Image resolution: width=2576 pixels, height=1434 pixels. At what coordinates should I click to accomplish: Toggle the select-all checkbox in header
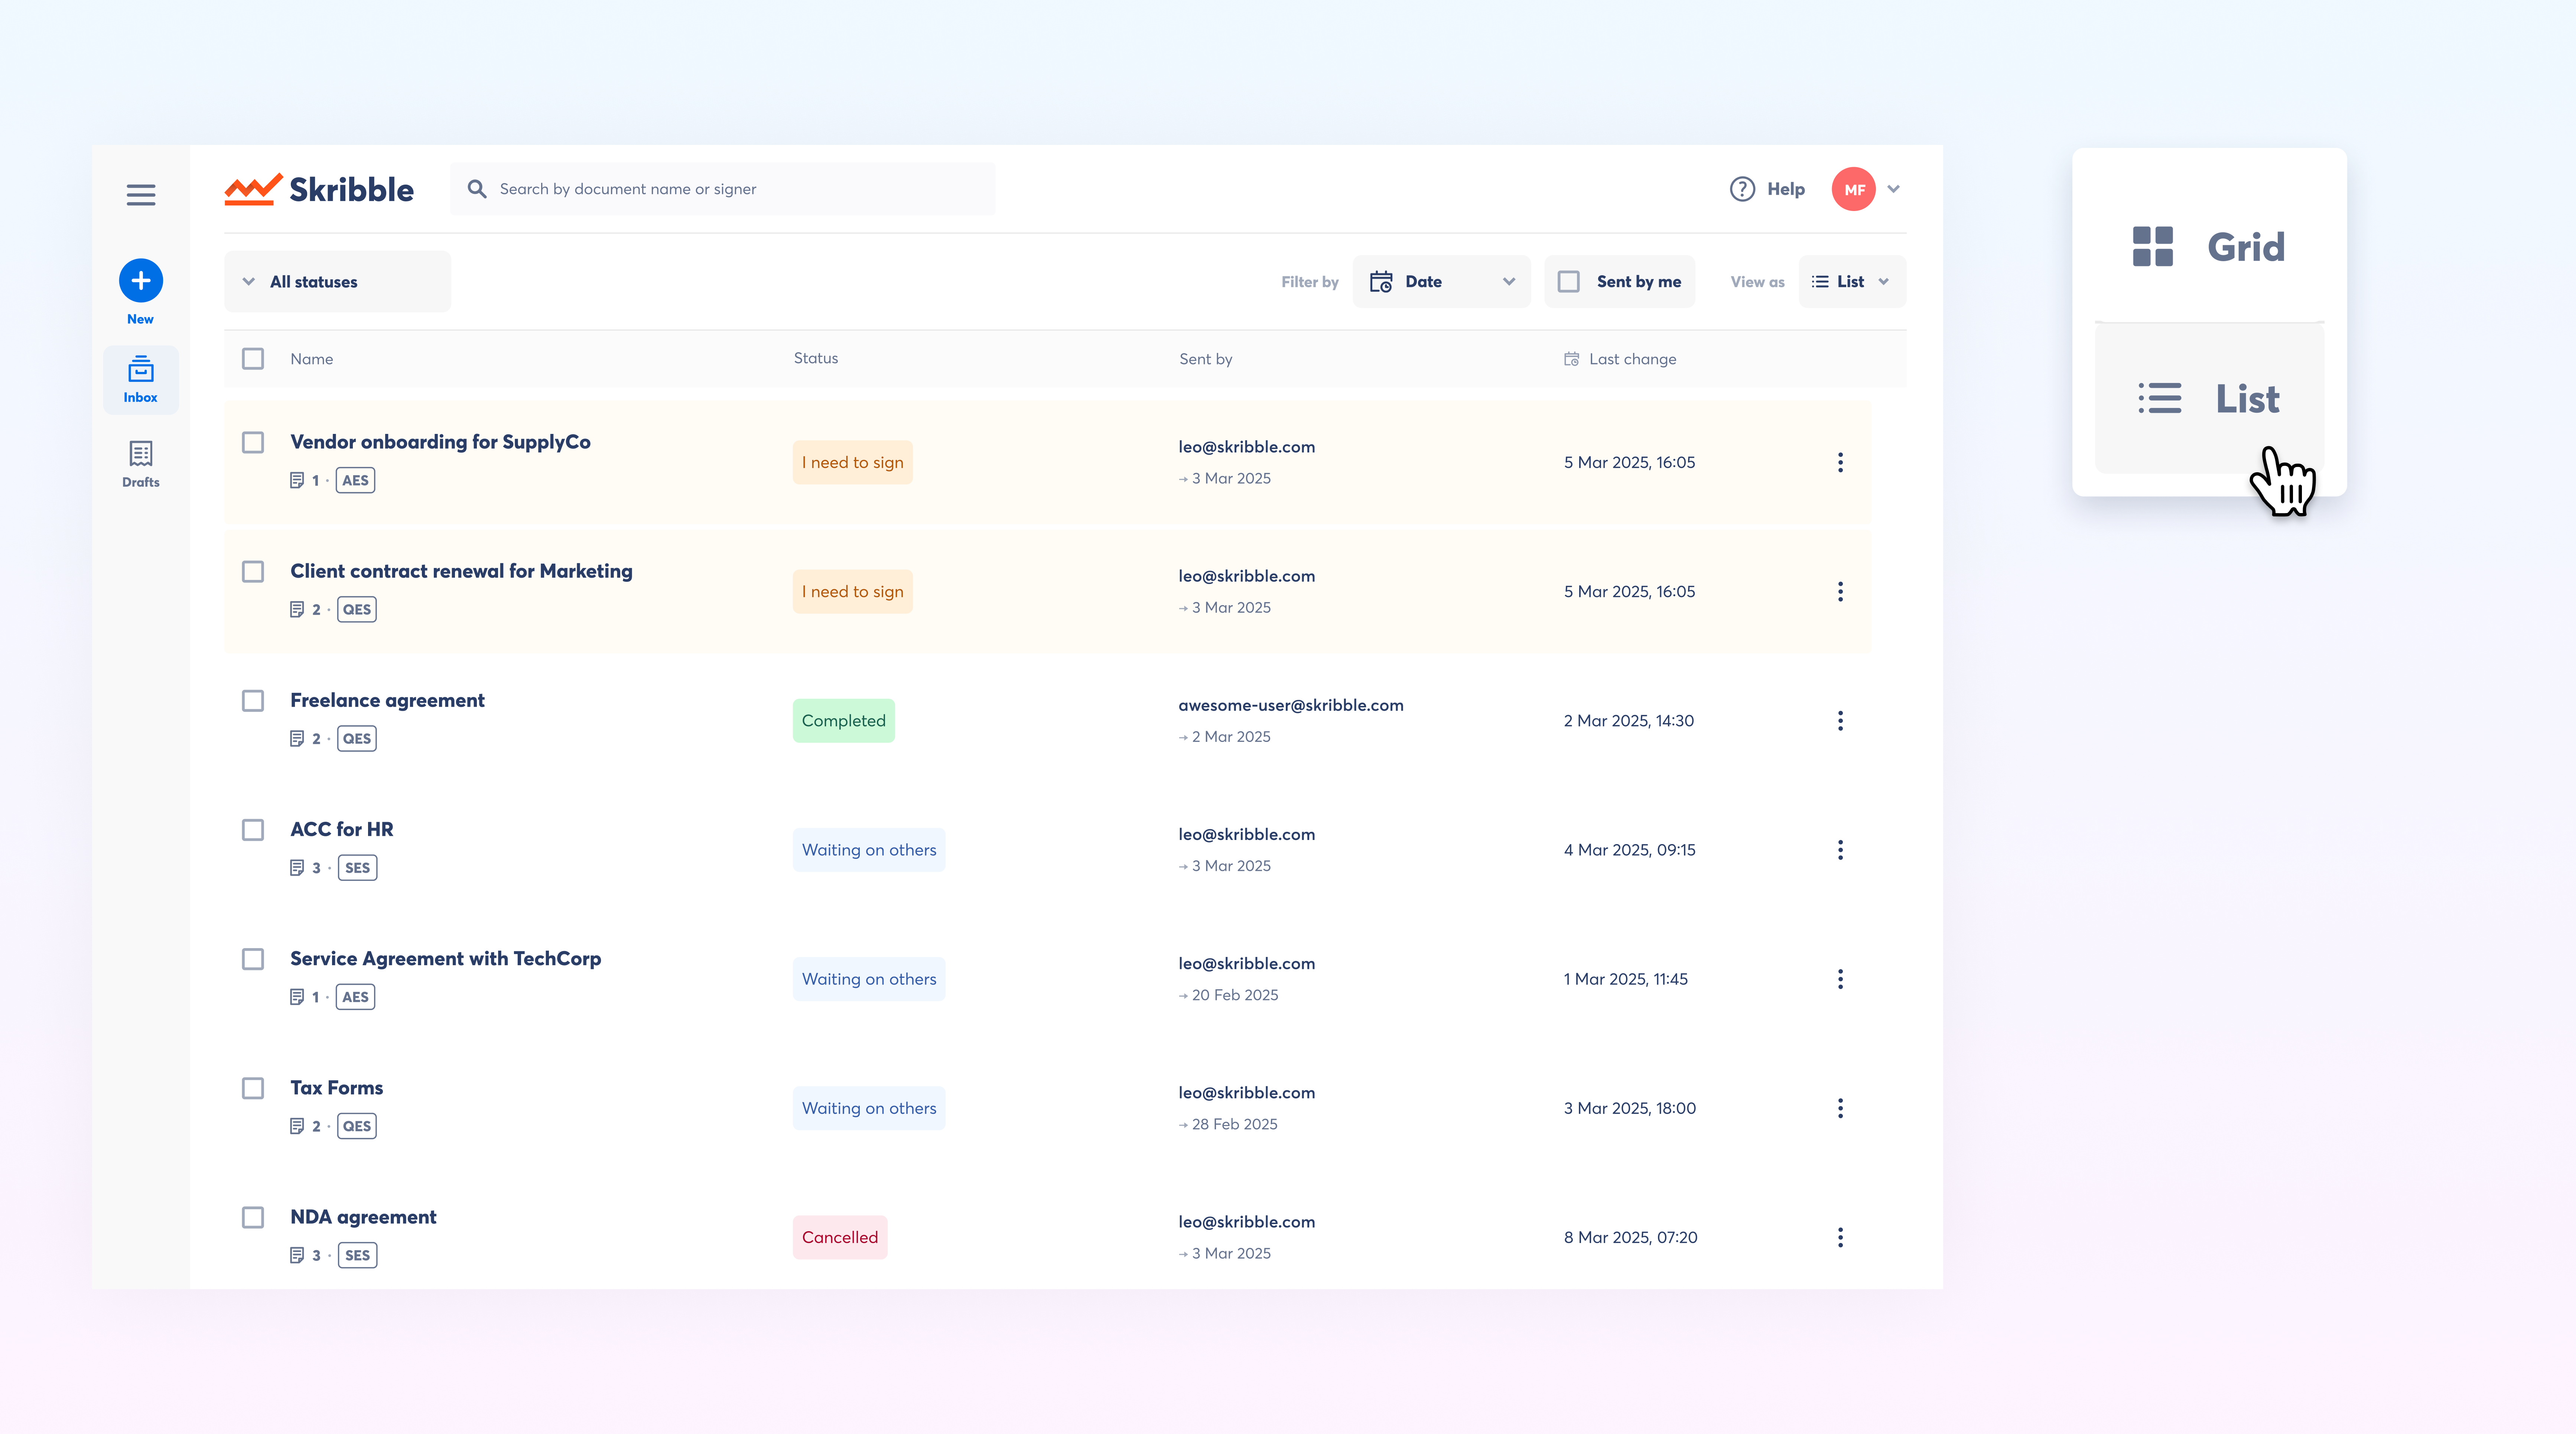(253, 358)
